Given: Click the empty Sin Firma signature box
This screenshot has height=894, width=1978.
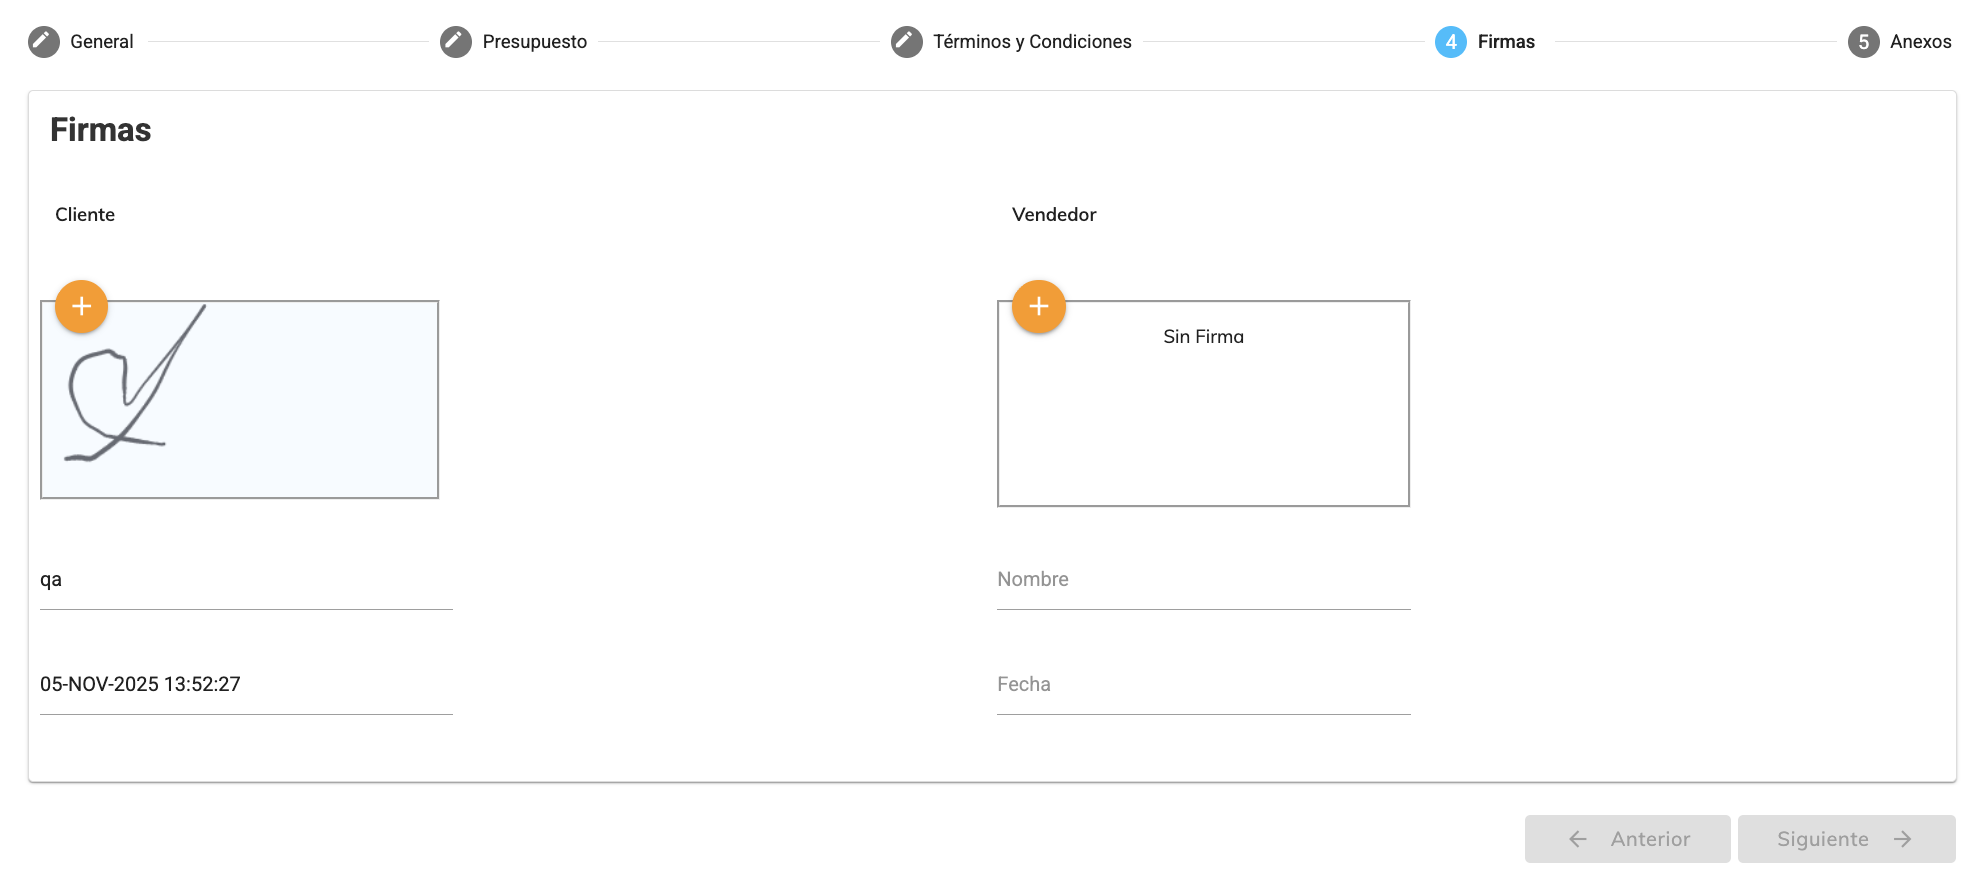Looking at the screenshot, I should point(1203,420).
